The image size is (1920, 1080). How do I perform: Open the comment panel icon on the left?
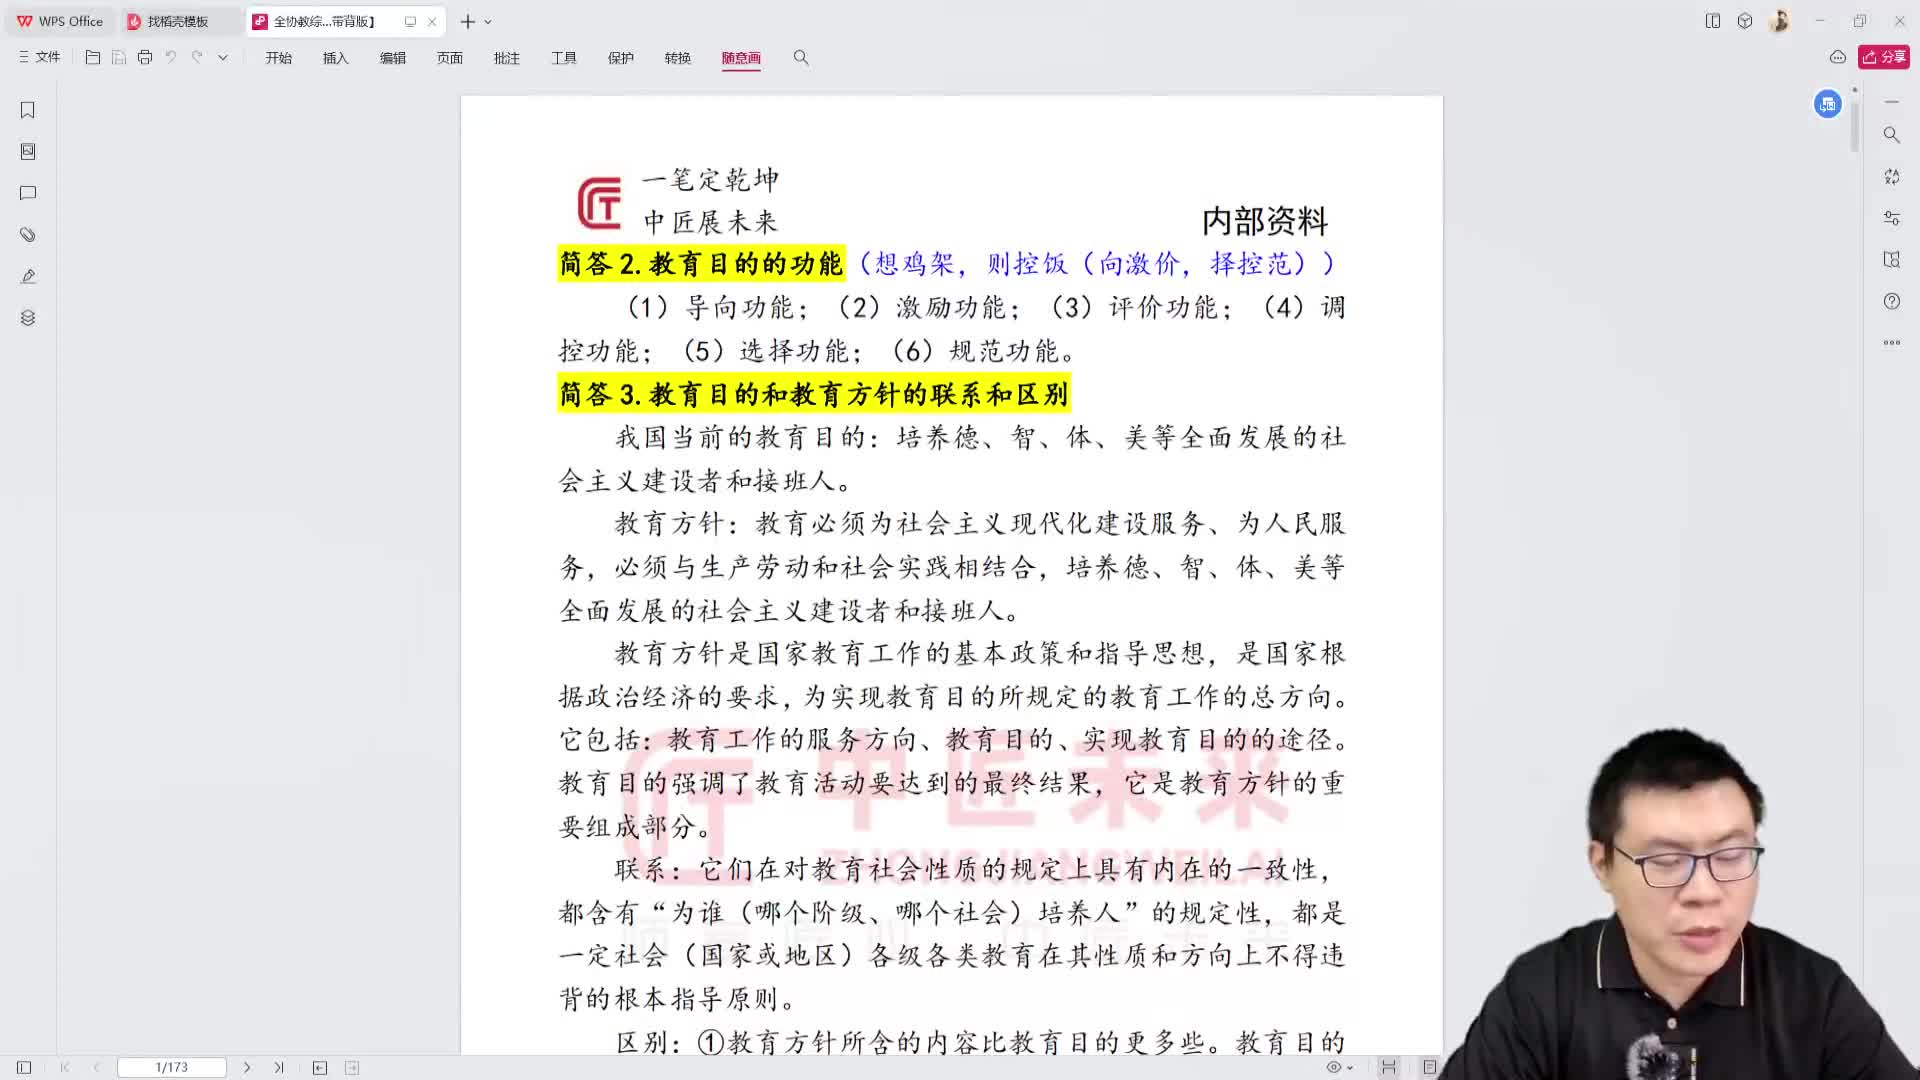point(27,193)
